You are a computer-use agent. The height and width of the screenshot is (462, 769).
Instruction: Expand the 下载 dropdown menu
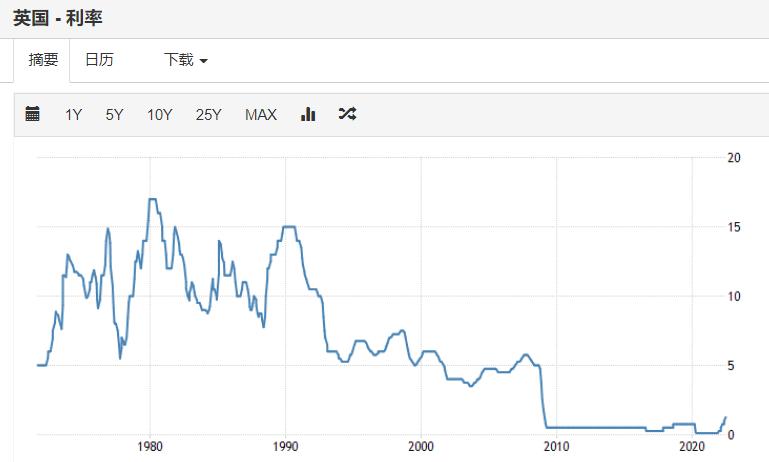tap(185, 60)
